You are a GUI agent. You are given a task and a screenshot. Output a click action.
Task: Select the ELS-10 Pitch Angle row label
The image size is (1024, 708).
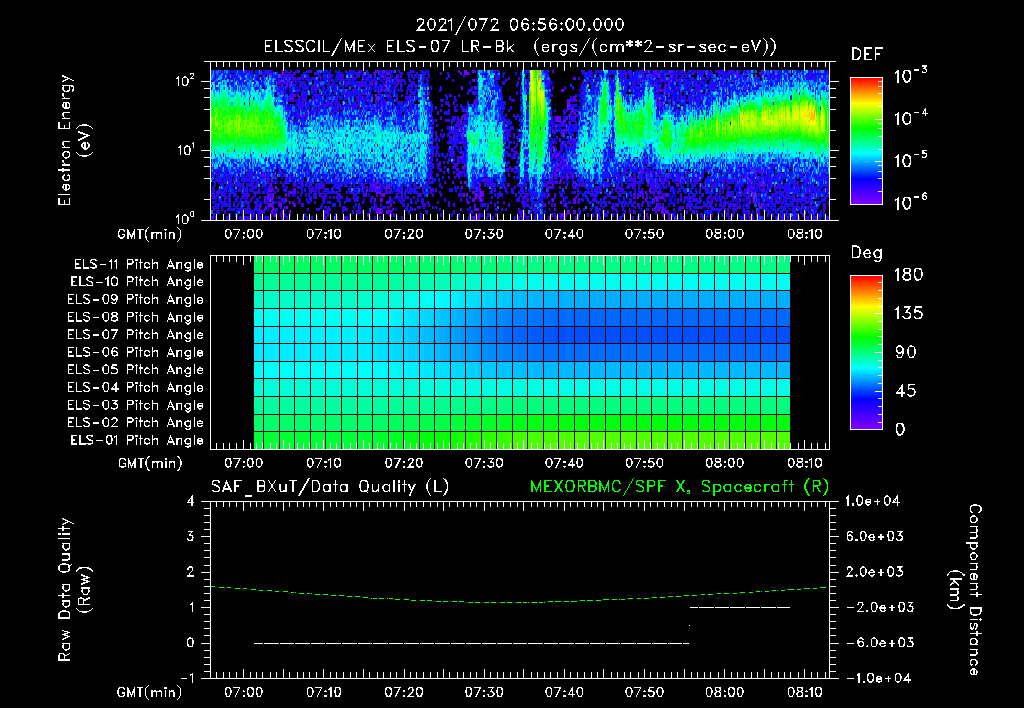tap(137, 282)
